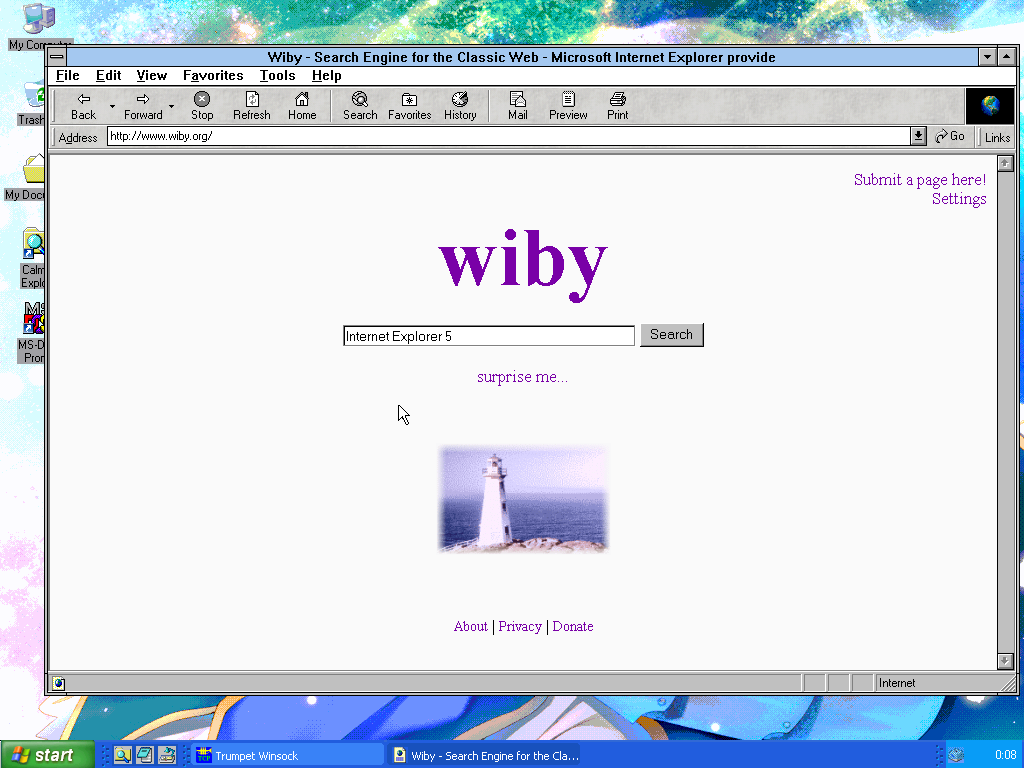Refresh the current page
1024x768 pixels.
pyautogui.click(x=252, y=105)
